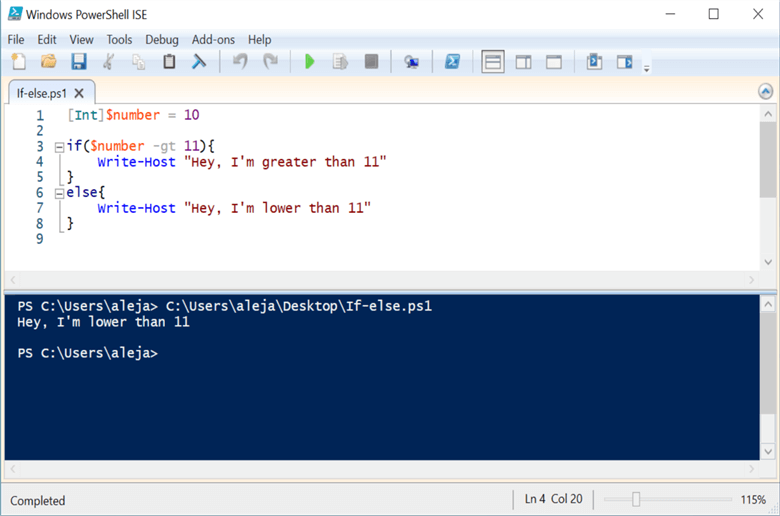This screenshot has height=516, width=780.
Task: Click the Copy icon in toolbar
Action: tap(139, 62)
